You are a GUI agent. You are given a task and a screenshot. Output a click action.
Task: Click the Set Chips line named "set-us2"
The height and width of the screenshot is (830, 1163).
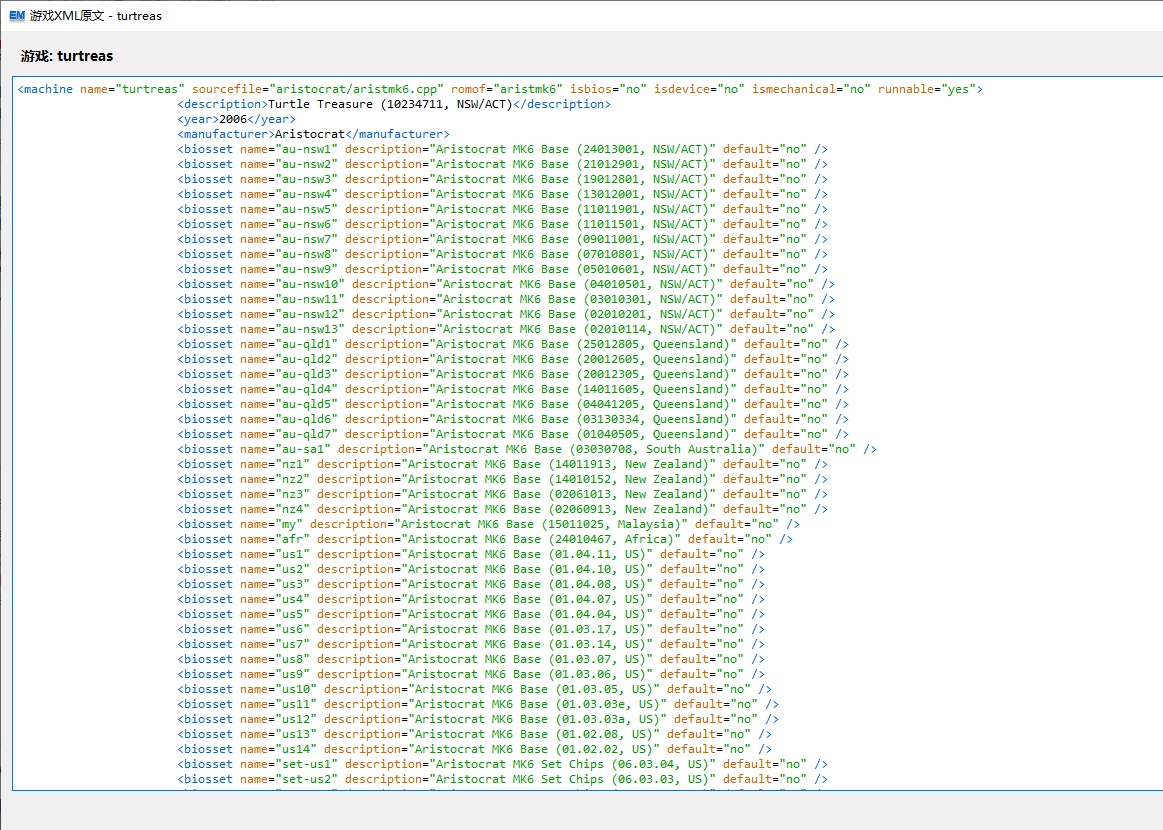503,779
